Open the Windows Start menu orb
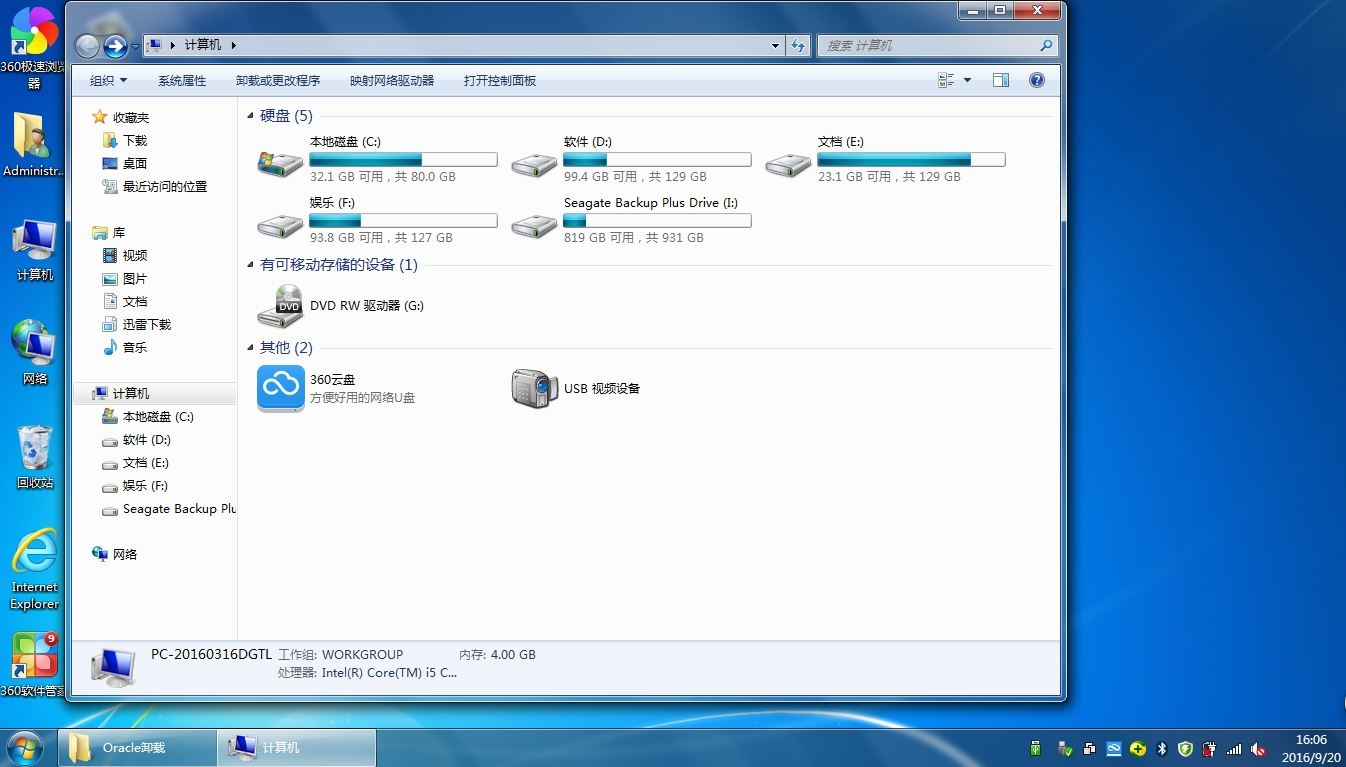The height and width of the screenshot is (767, 1346). click(x=24, y=747)
